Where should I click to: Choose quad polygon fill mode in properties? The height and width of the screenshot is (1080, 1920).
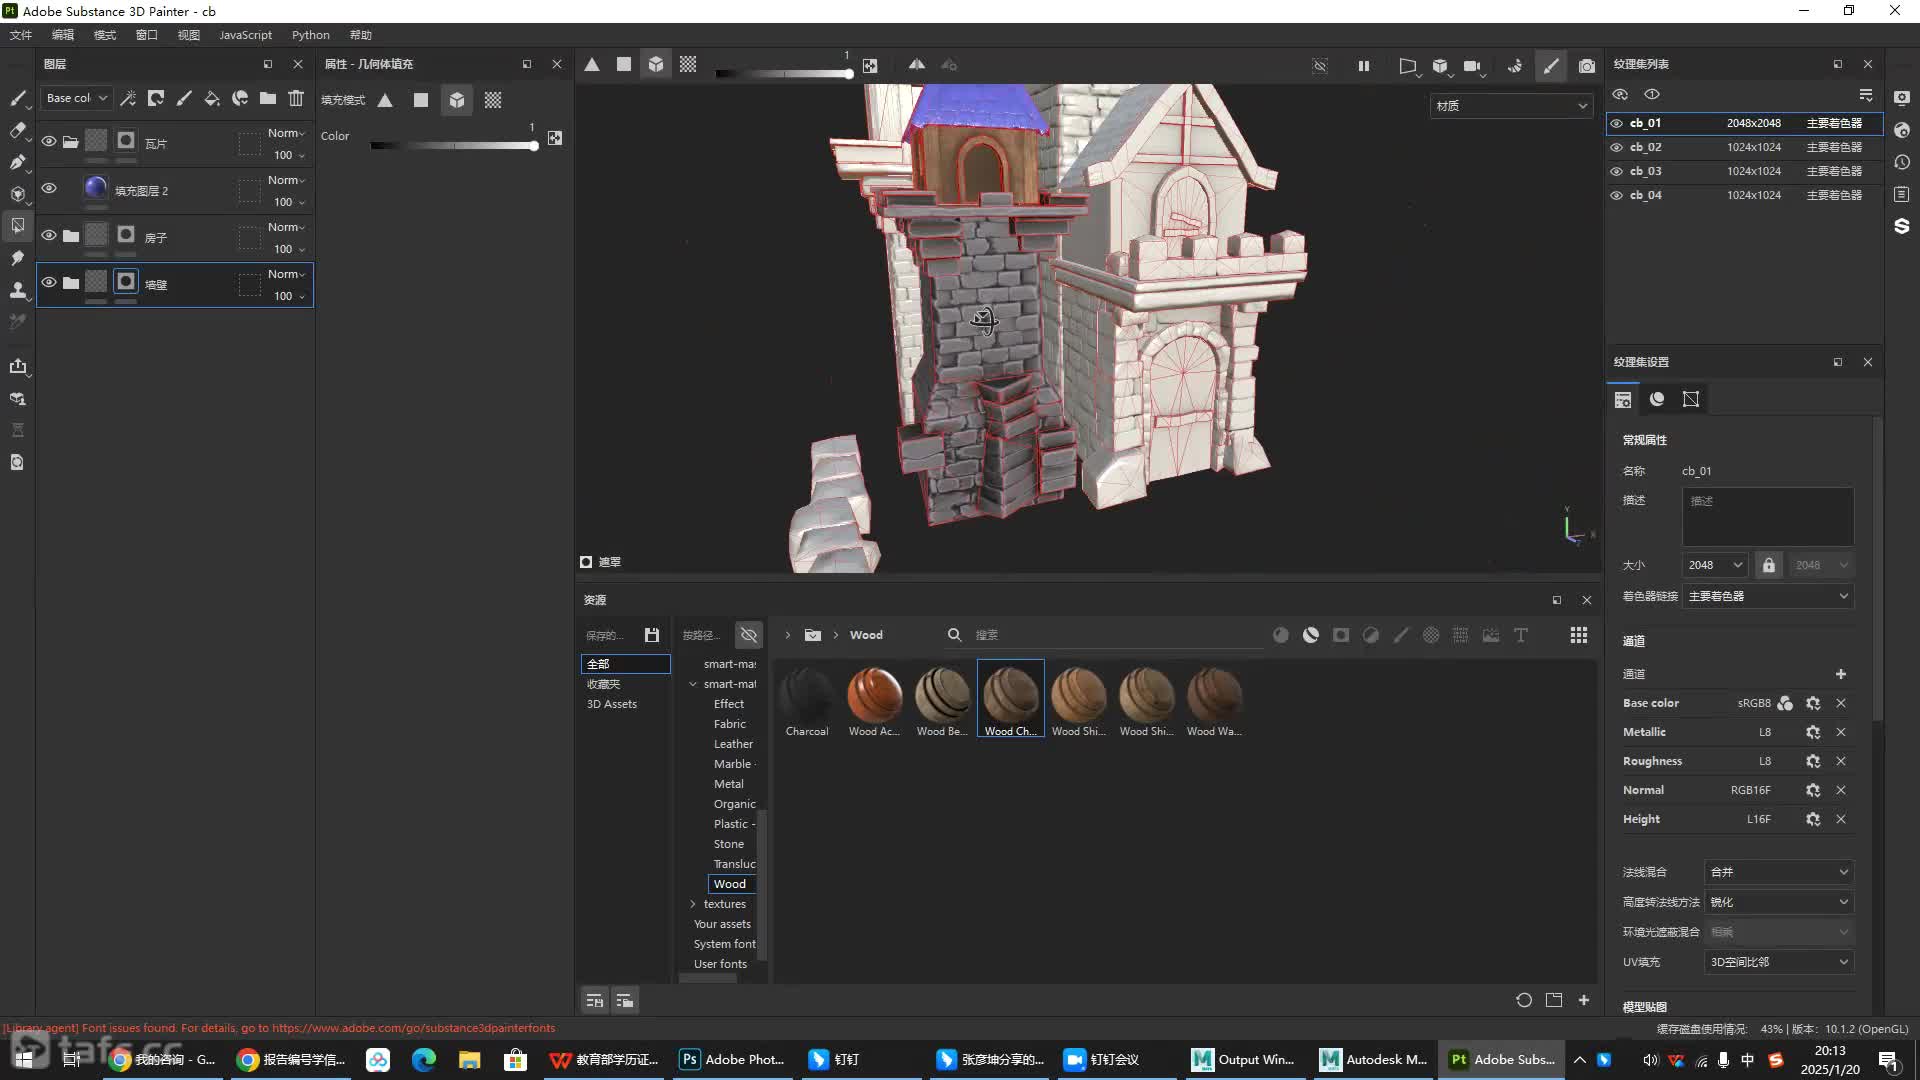tap(421, 100)
